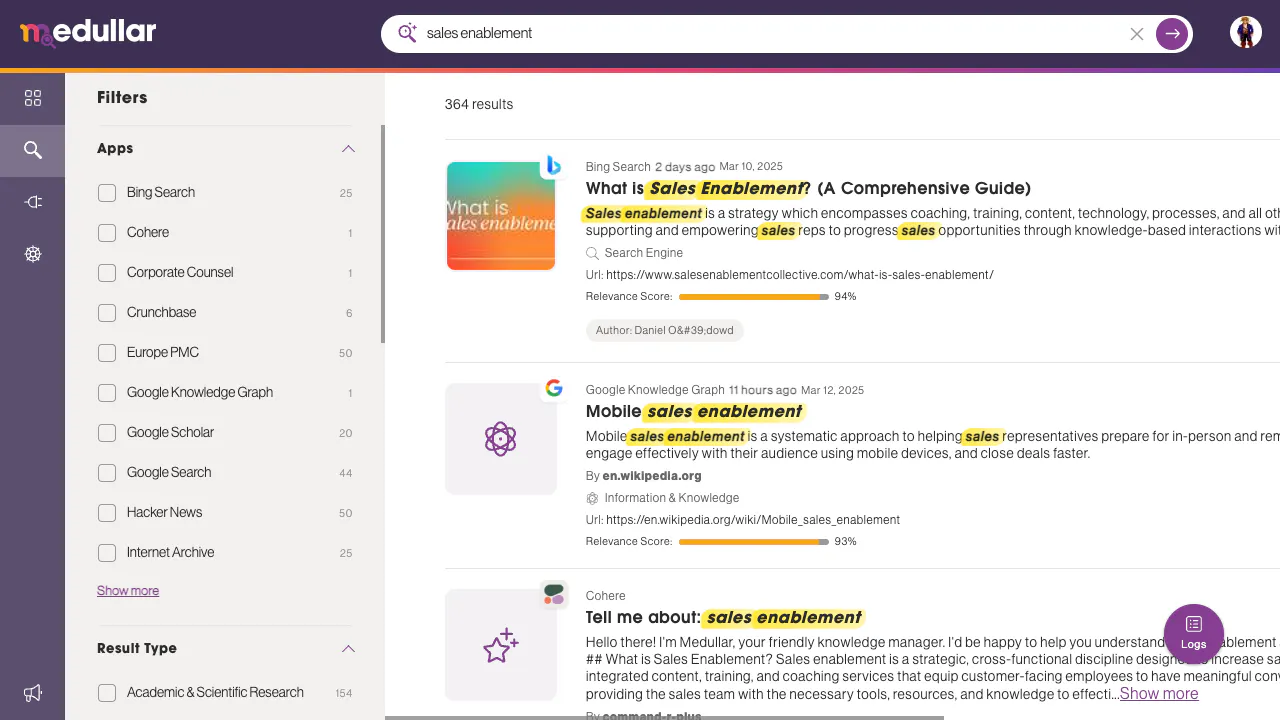Image resolution: width=1280 pixels, height=720 pixels.
Task: Click the Mar 10, 2025 date
Action: (751, 167)
